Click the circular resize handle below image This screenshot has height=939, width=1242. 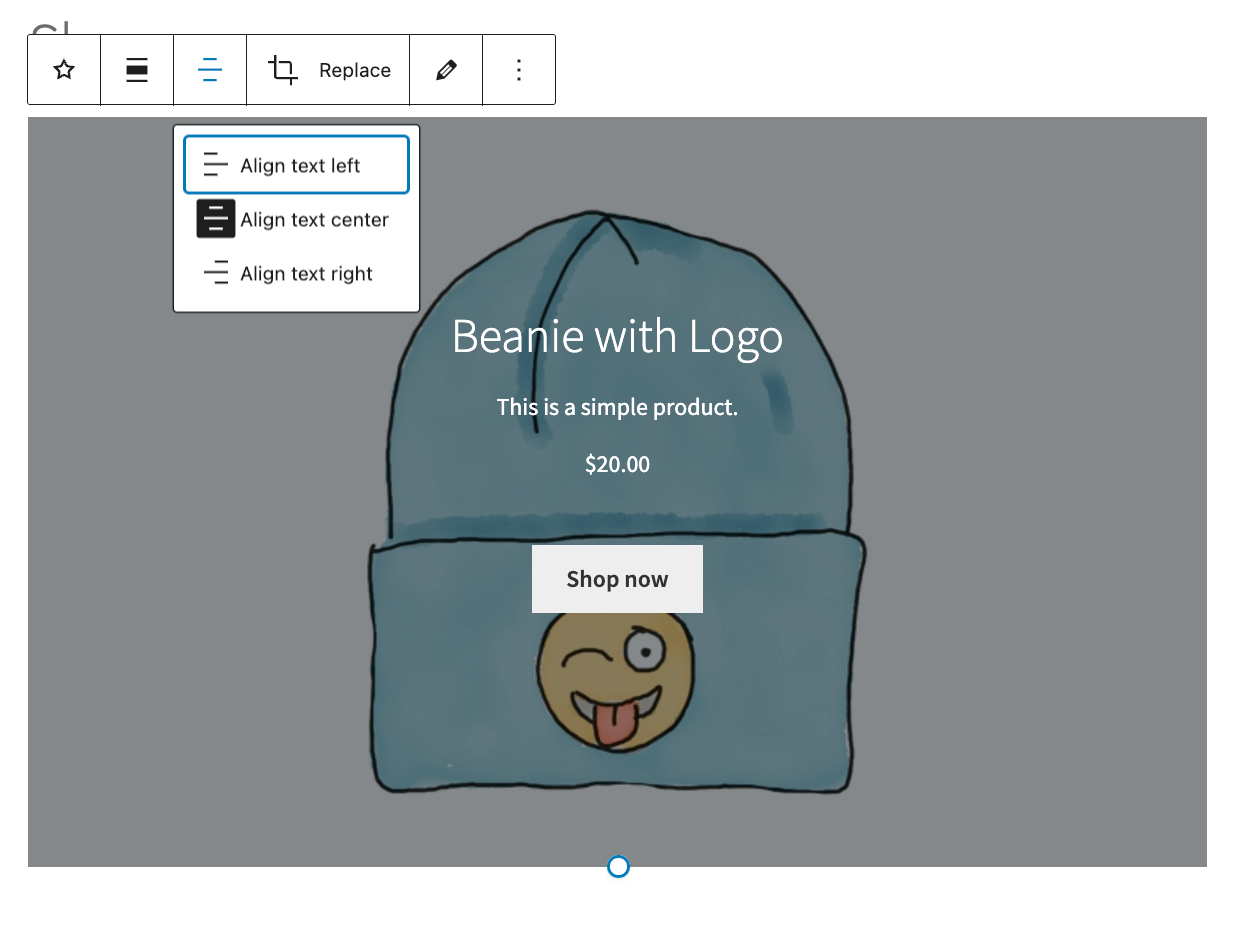pyautogui.click(x=619, y=867)
